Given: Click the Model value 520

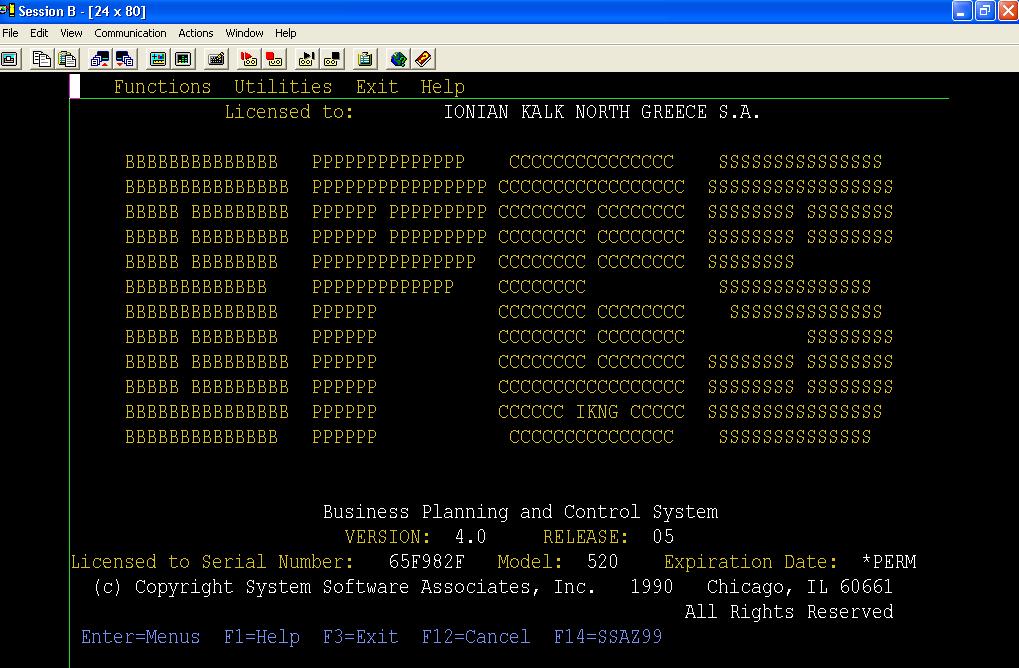Looking at the screenshot, I should tap(602, 562).
